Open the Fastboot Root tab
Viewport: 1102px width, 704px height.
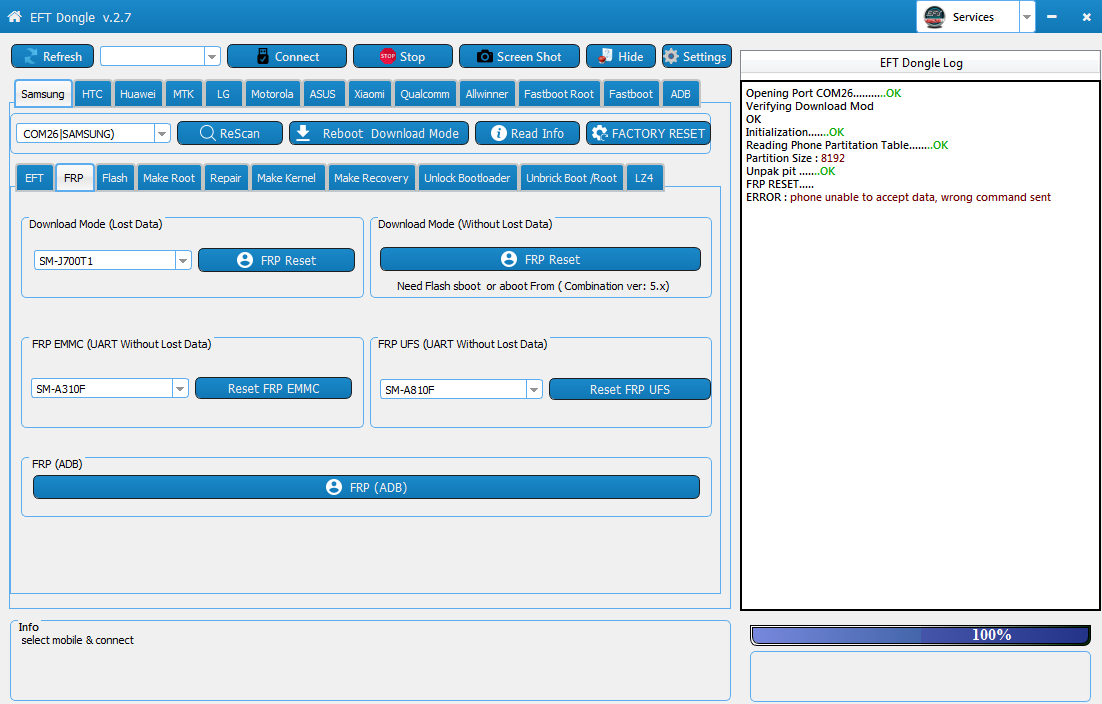click(559, 93)
